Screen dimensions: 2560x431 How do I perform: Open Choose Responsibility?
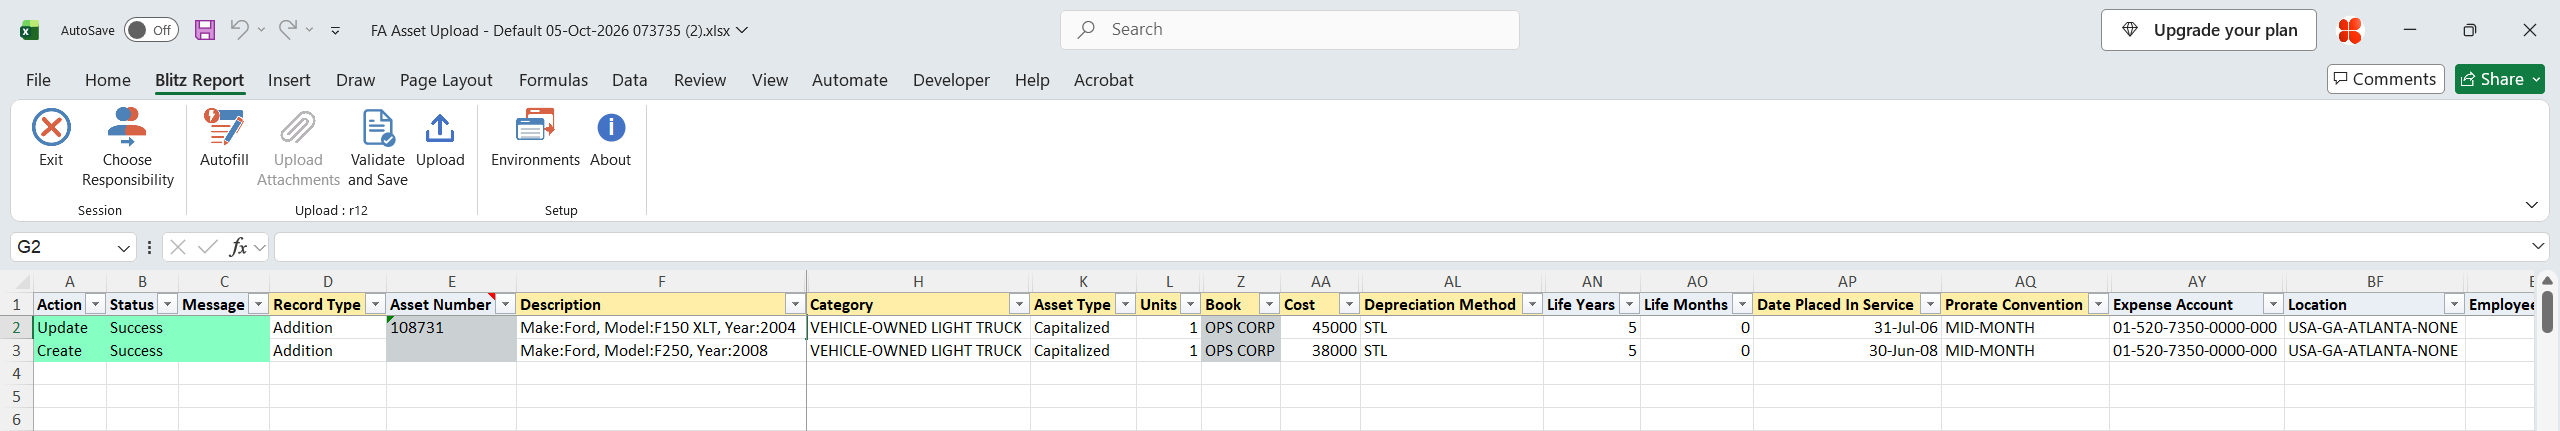click(x=127, y=147)
